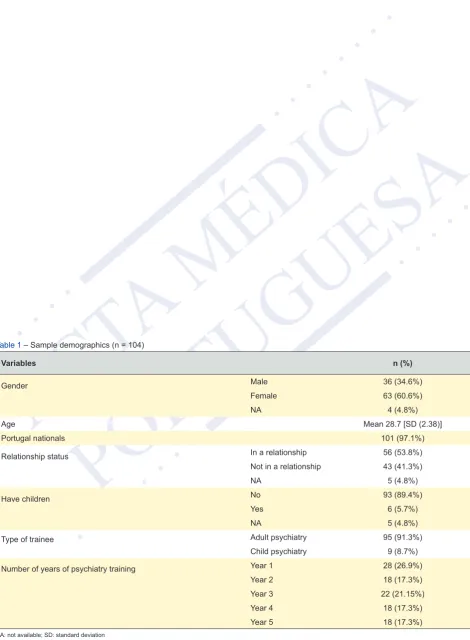Click the Year 4 cell
This screenshot has height=640, width=470.
[x=262, y=608]
